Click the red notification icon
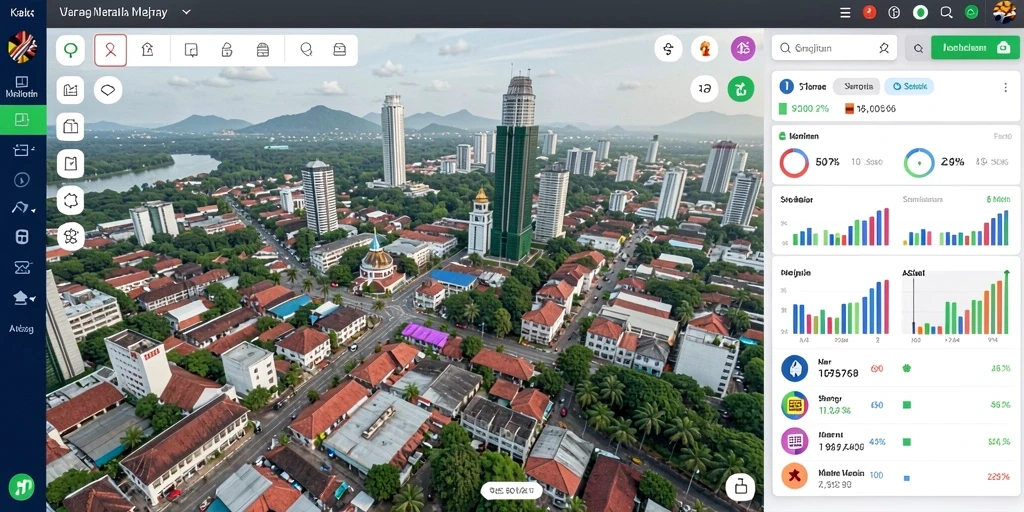This screenshot has width=1024, height=512. [869, 12]
